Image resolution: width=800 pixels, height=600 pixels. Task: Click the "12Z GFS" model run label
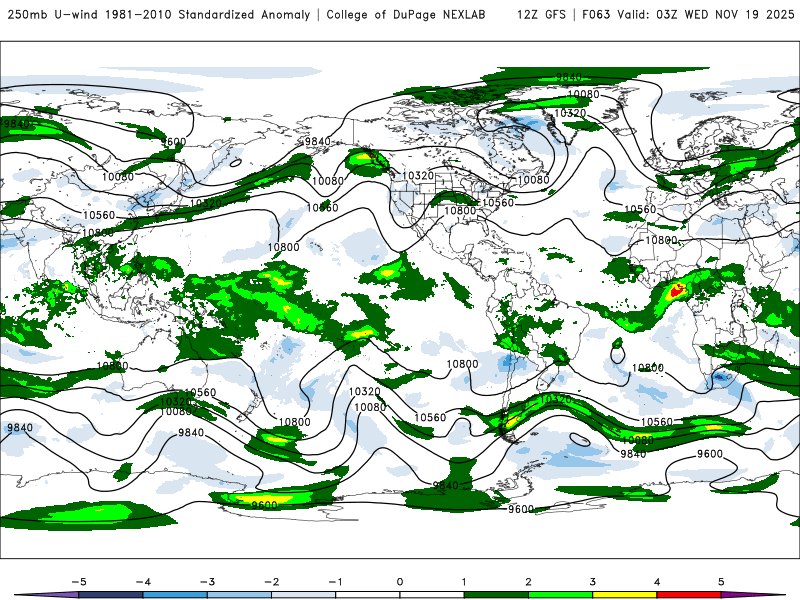click(x=541, y=14)
